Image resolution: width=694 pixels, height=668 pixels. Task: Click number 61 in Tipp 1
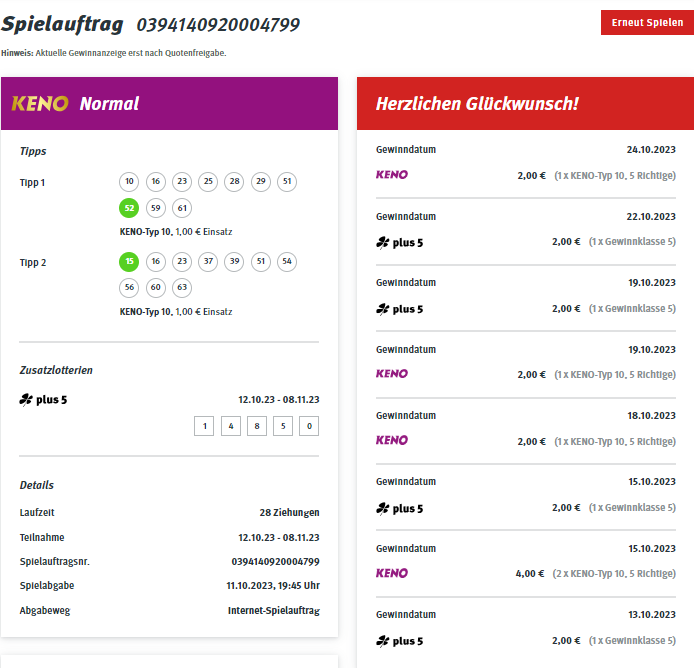click(182, 208)
